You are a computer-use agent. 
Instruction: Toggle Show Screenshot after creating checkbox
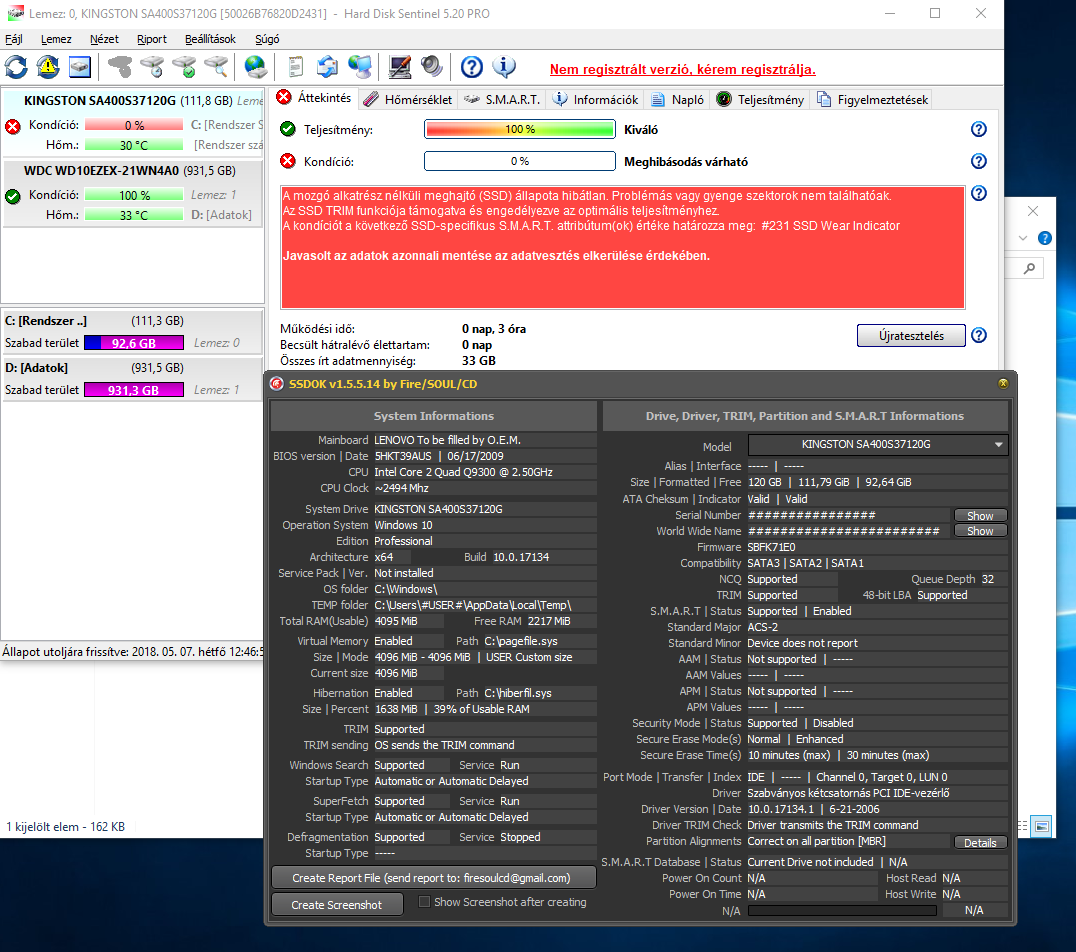424,902
